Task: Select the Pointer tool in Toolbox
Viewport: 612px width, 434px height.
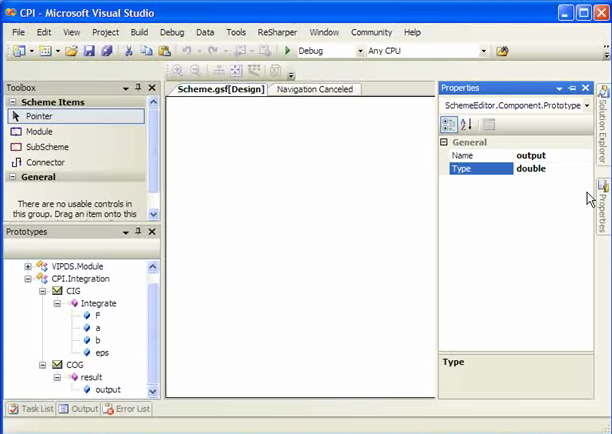Action: (x=39, y=117)
